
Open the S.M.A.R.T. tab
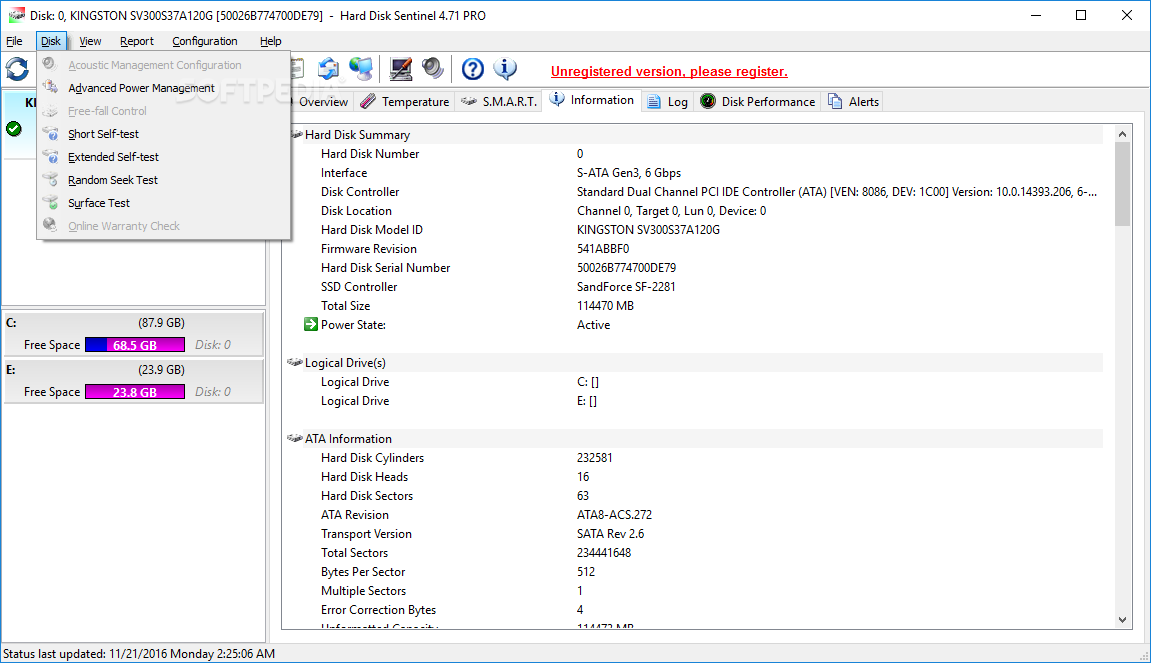click(x=499, y=101)
